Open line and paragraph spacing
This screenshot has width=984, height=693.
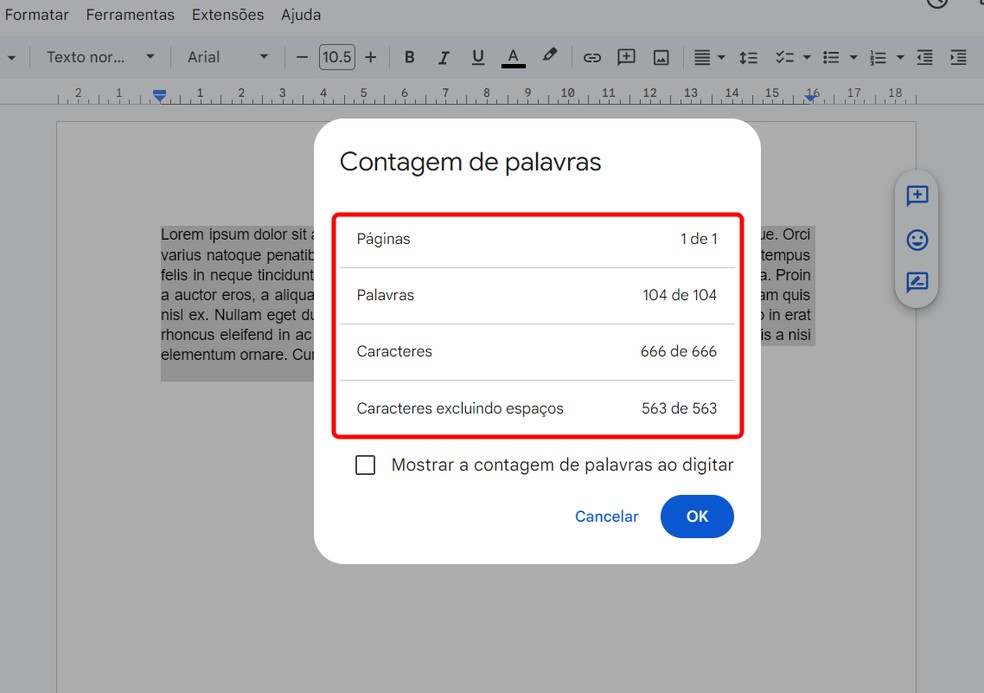tap(748, 58)
